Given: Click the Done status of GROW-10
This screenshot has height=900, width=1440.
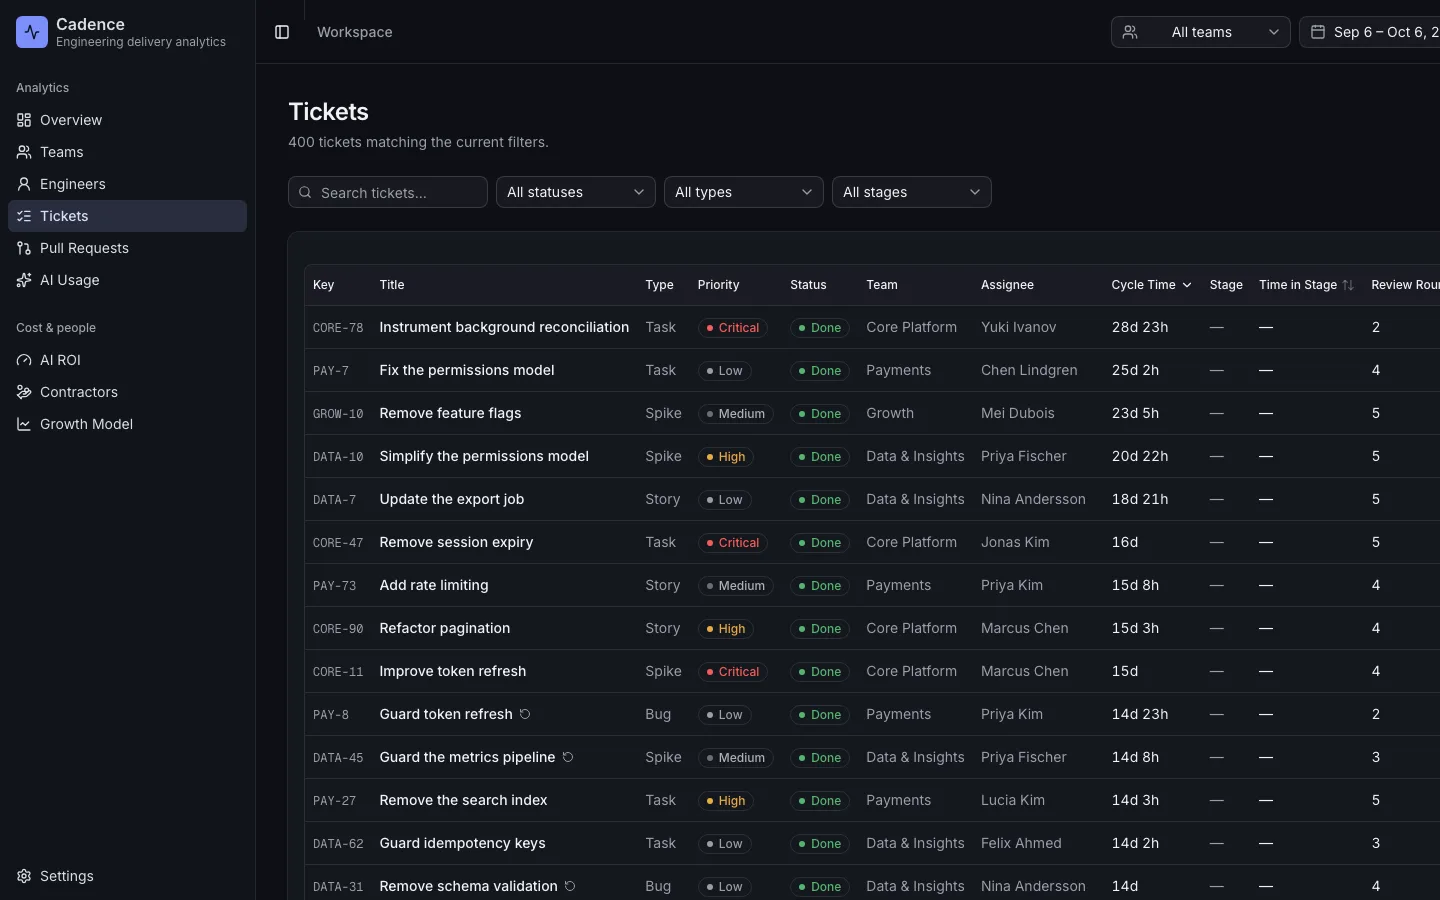Looking at the screenshot, I should tap(820, 414).
